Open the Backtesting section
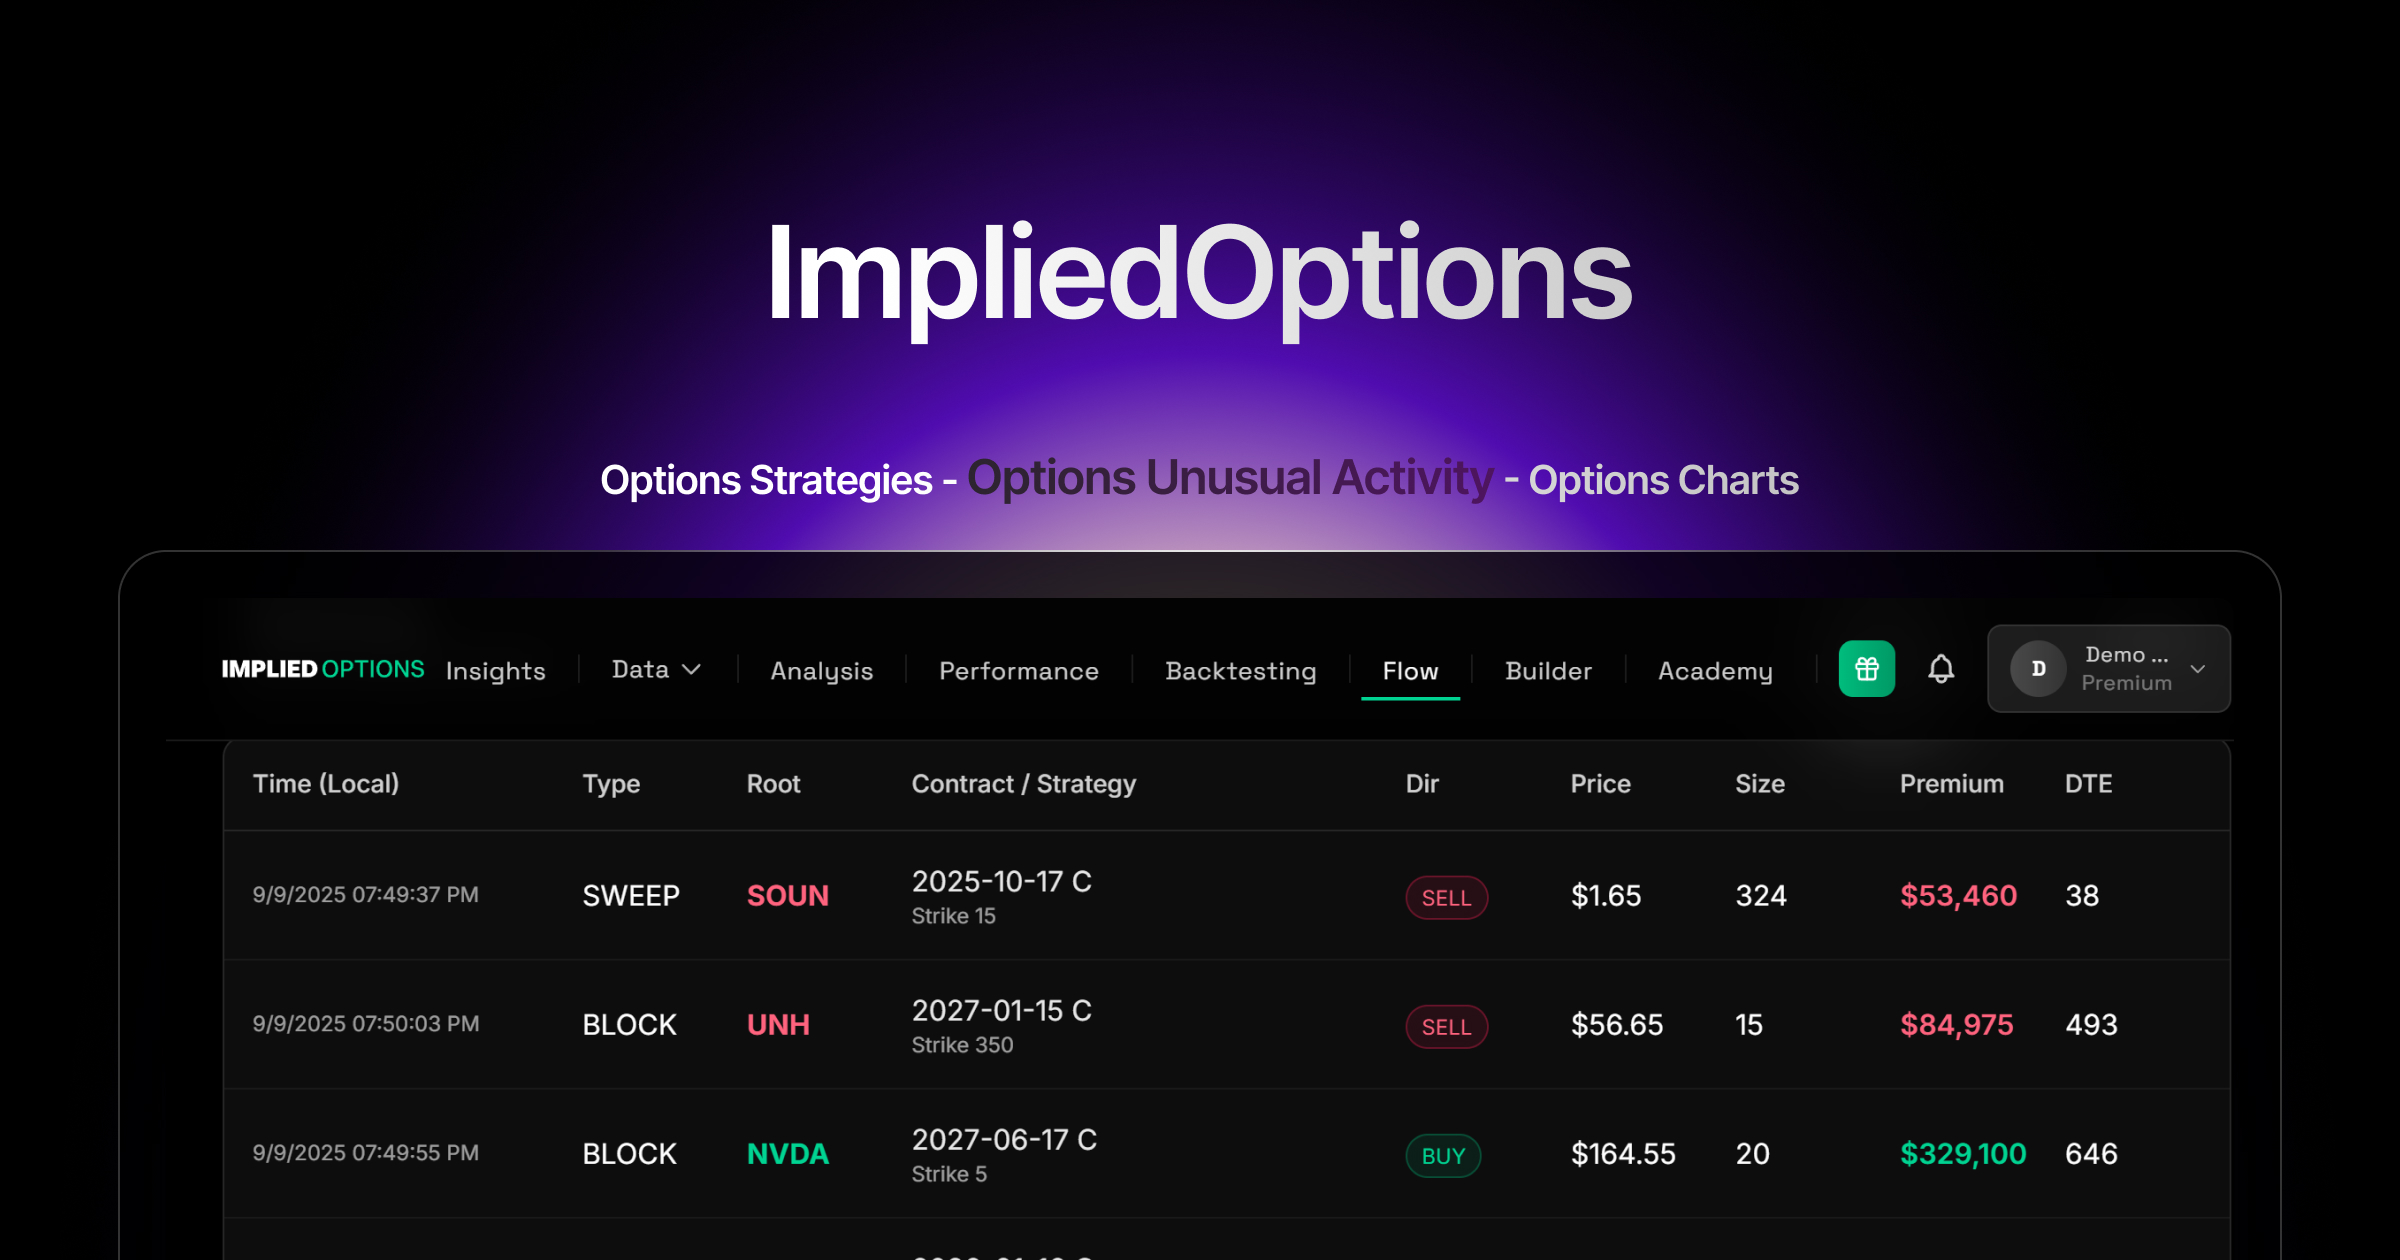This screenshot has width=2400, height=1260. click(1240, 670)
